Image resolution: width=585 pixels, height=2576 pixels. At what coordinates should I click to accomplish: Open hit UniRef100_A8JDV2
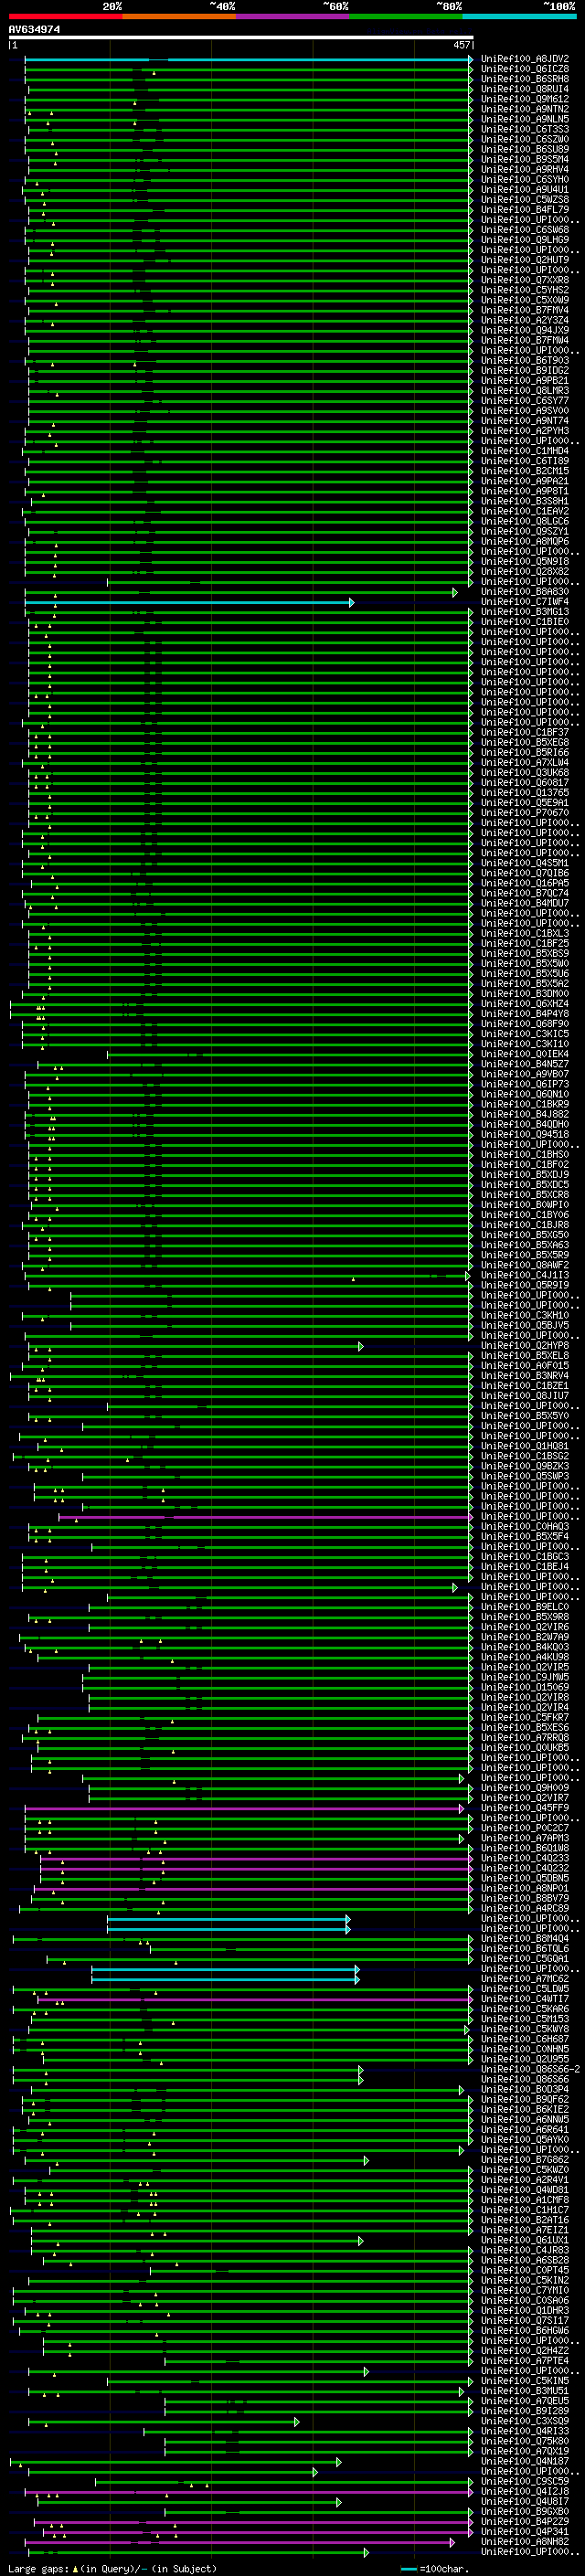tap(525, 59)
